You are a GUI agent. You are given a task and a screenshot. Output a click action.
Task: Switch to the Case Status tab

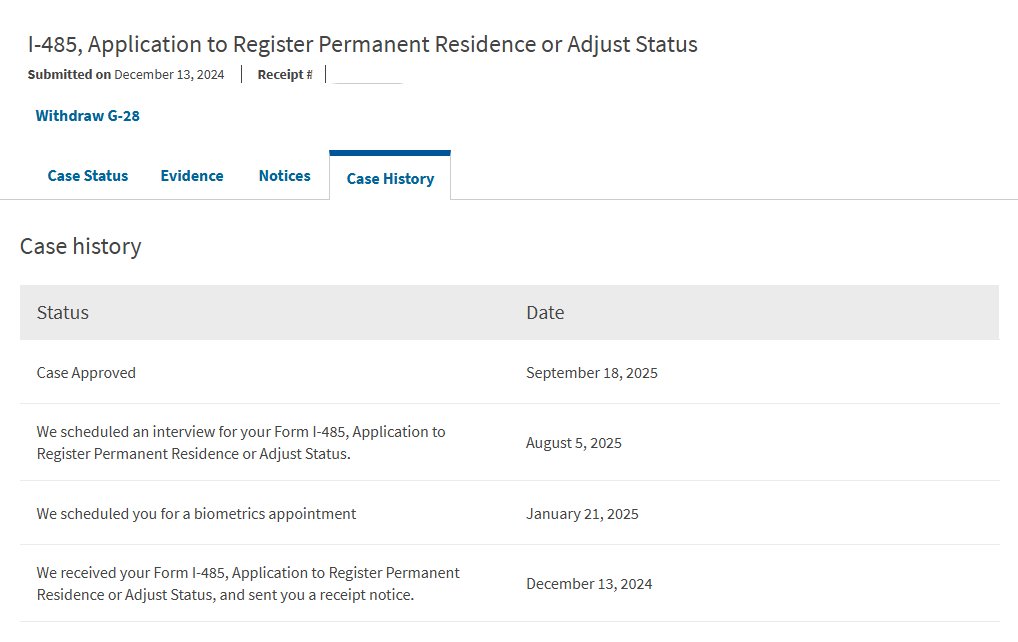pos(88,176)
